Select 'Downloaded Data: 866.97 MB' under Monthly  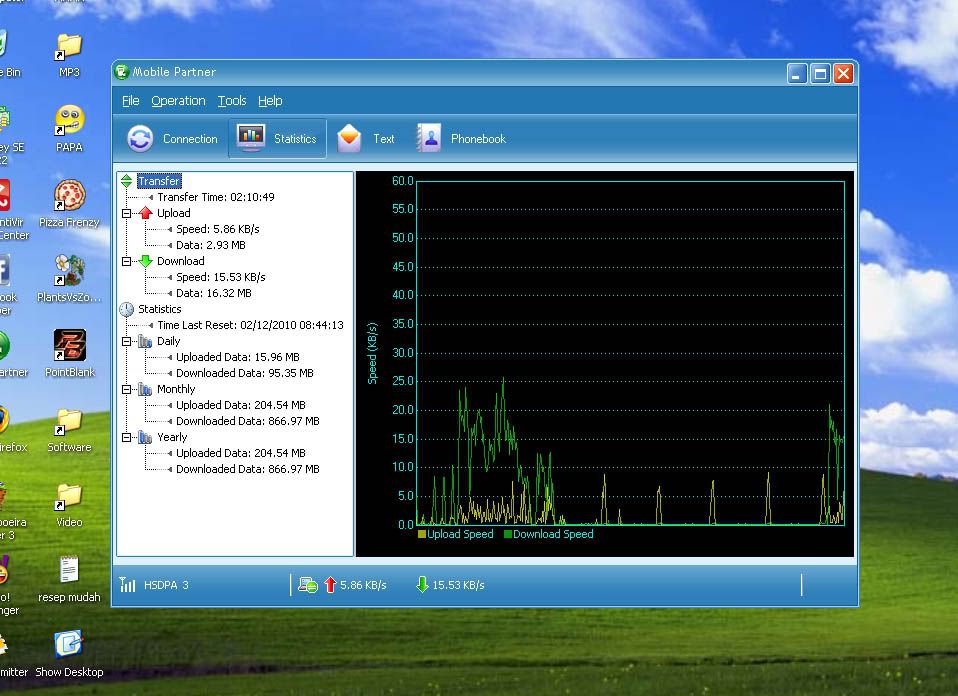point(247,421)
